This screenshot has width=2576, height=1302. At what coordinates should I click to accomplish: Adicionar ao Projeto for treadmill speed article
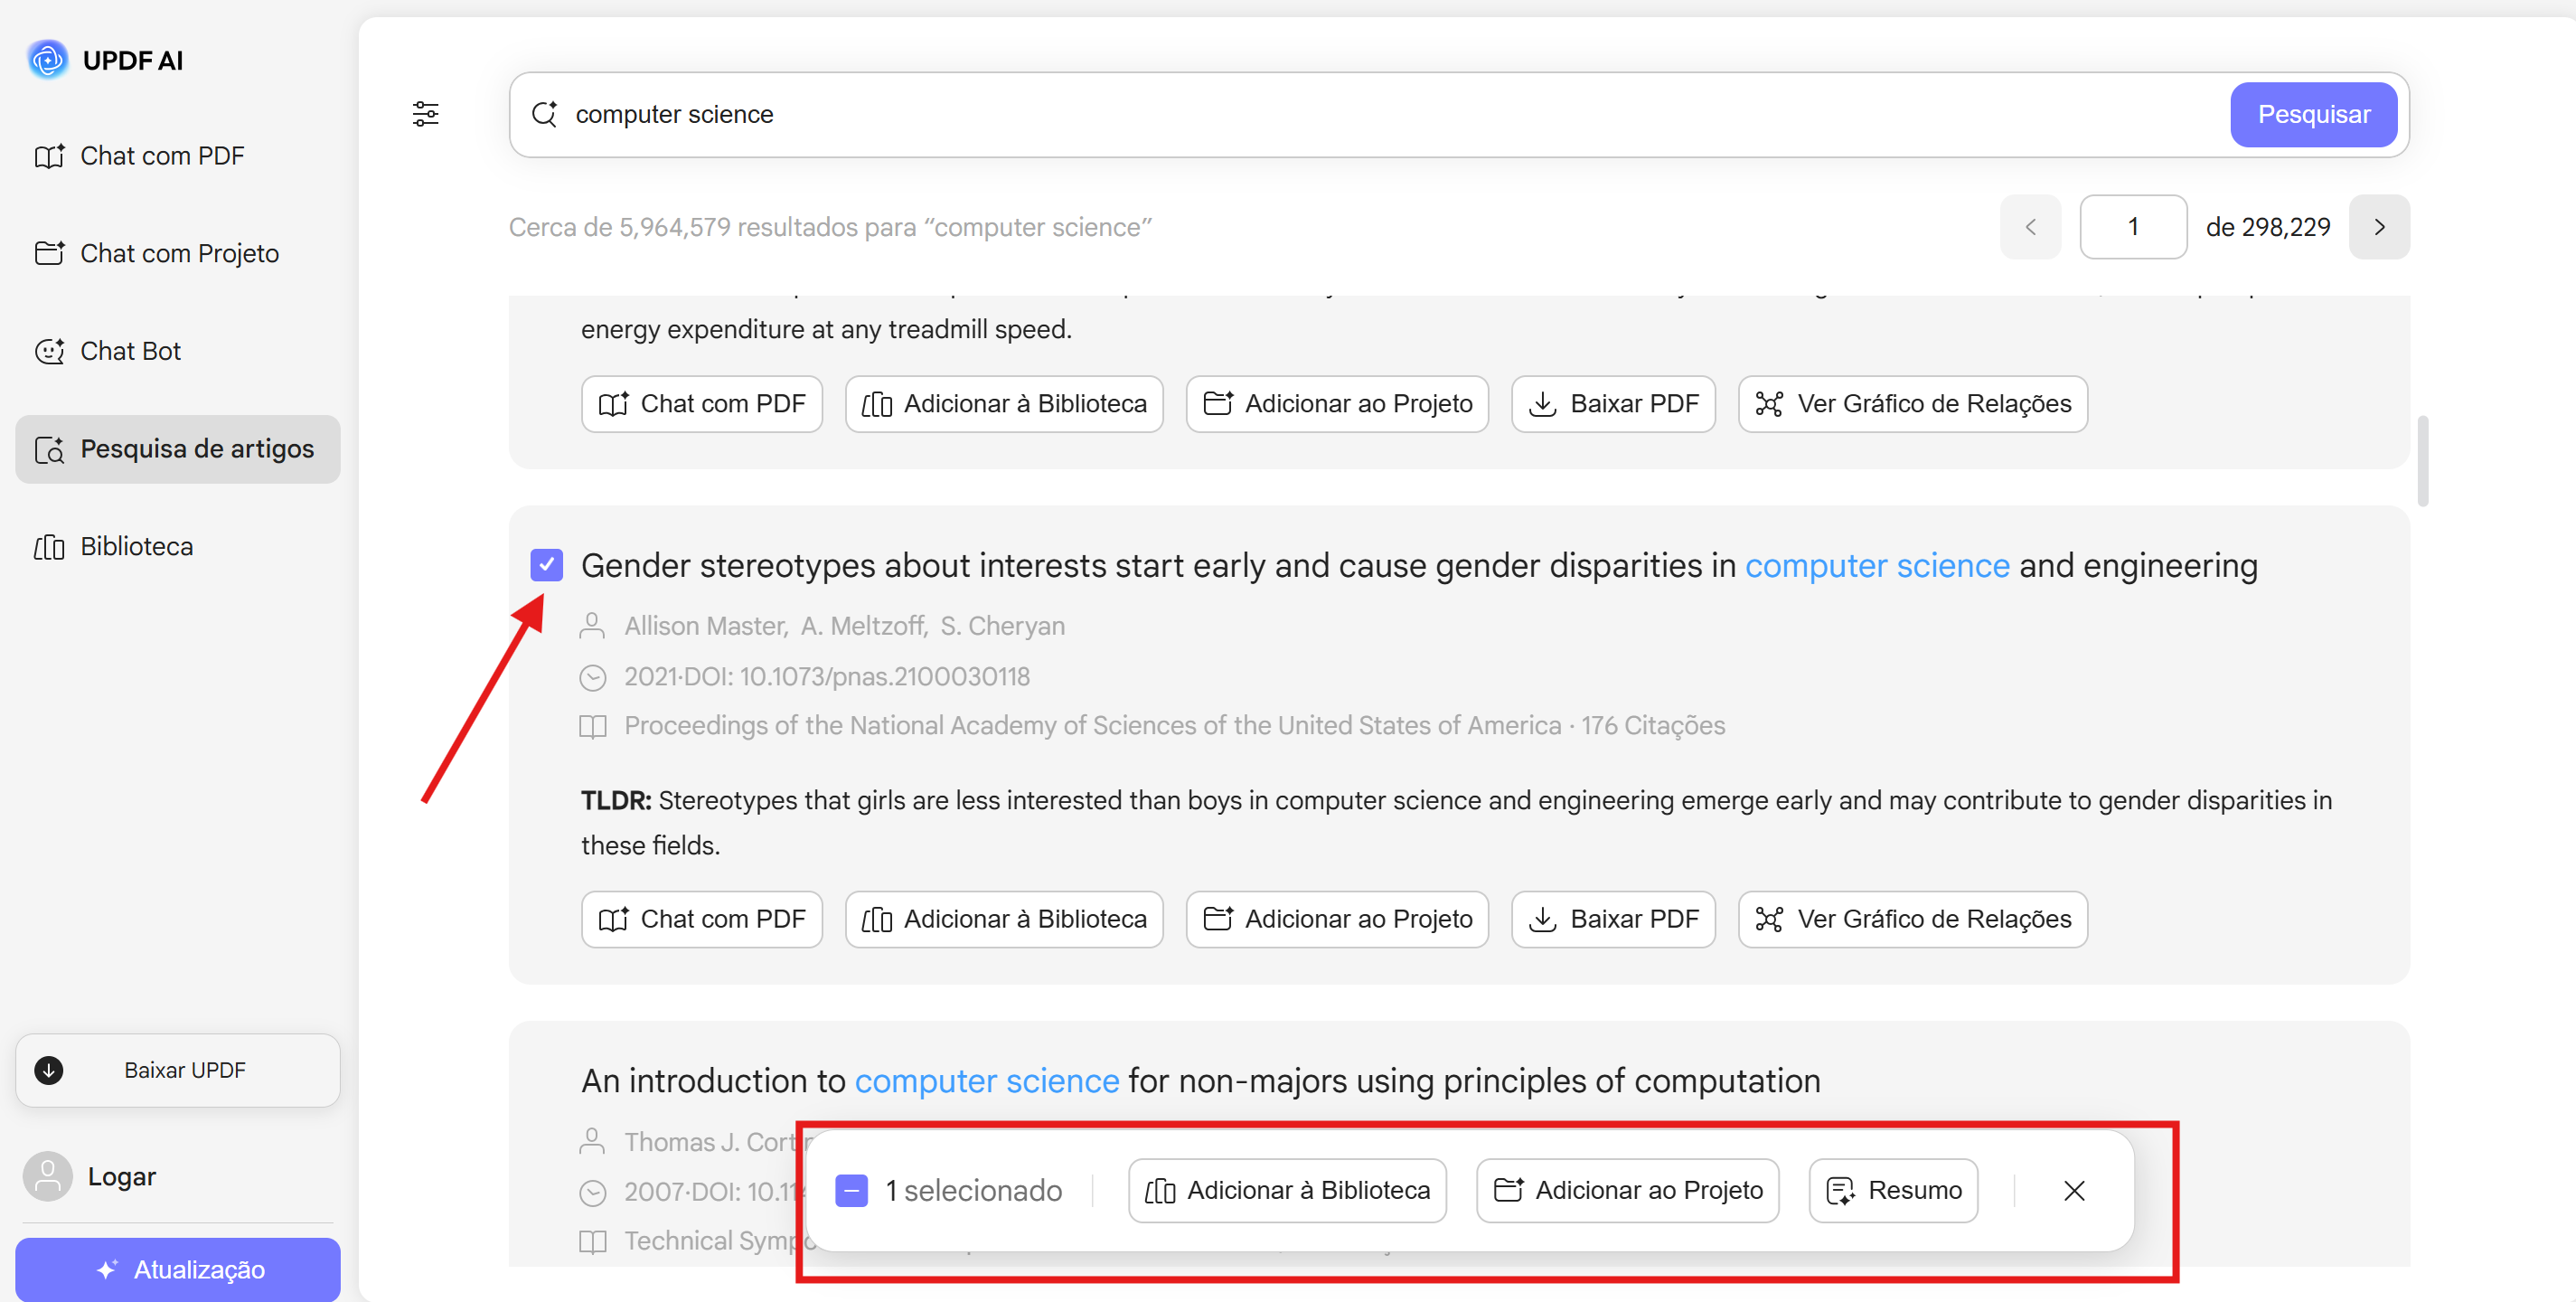click(x=1337, y=404)
